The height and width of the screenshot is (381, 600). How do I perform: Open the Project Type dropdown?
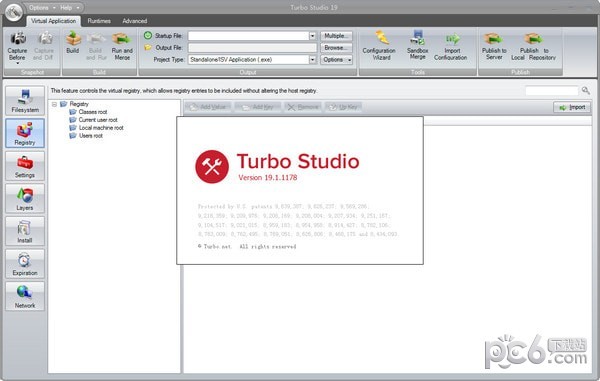point(313,60)
